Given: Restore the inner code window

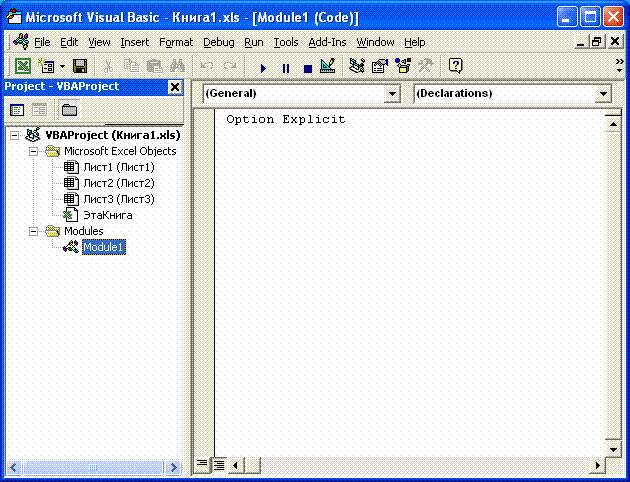Looking at the screenshot, I should (x=597, y=41).
